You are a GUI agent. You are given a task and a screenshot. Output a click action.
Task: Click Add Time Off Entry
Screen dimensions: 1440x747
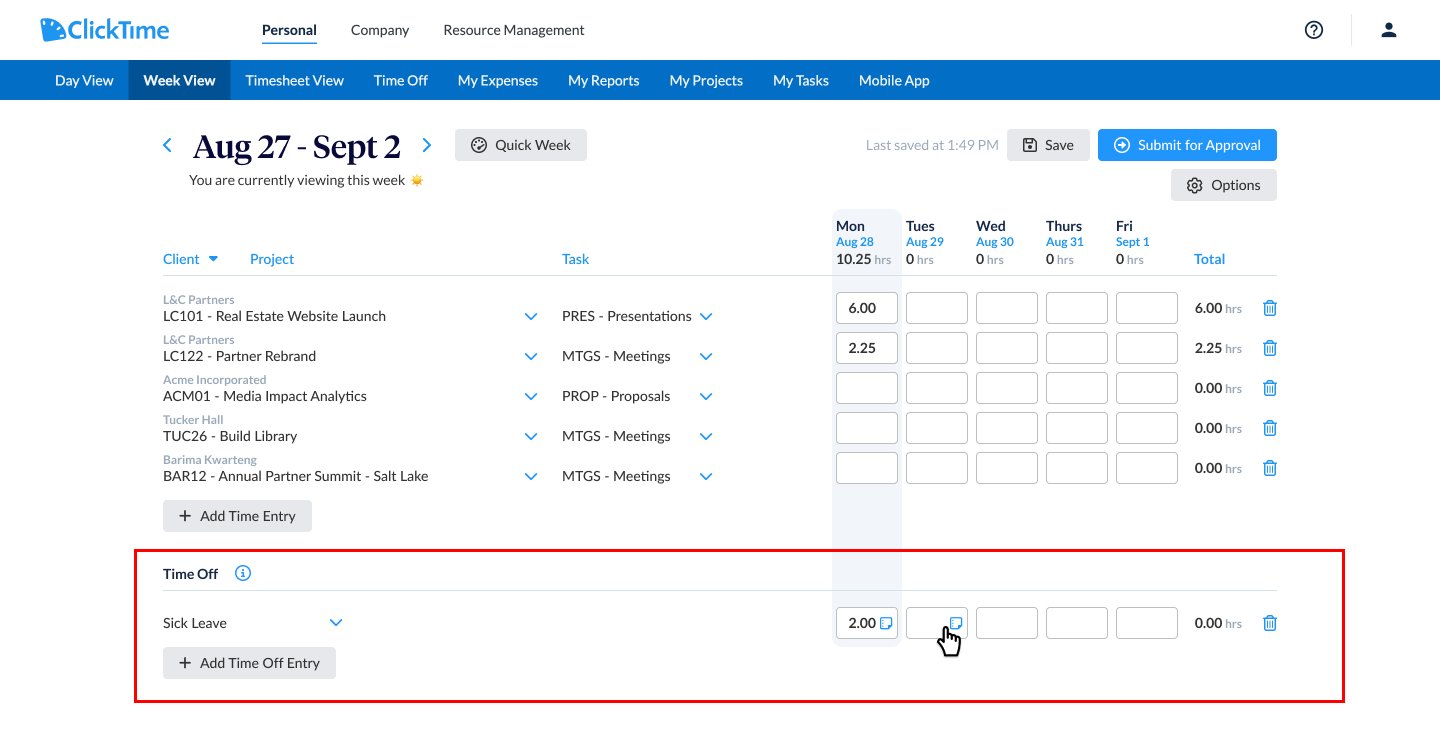click(249, 663)
